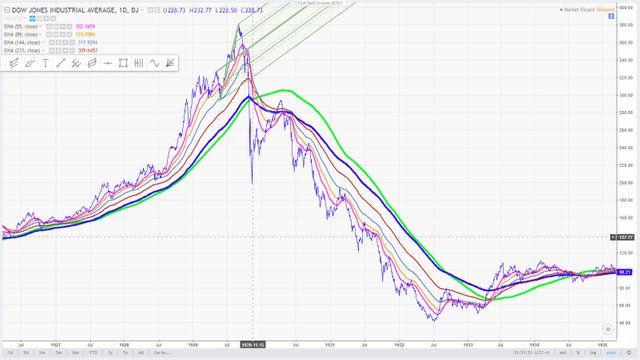The width and height of the screenshot is (640, 360).
Task: Click the blue last-price label on axis
Action: [x=624, y=272]
